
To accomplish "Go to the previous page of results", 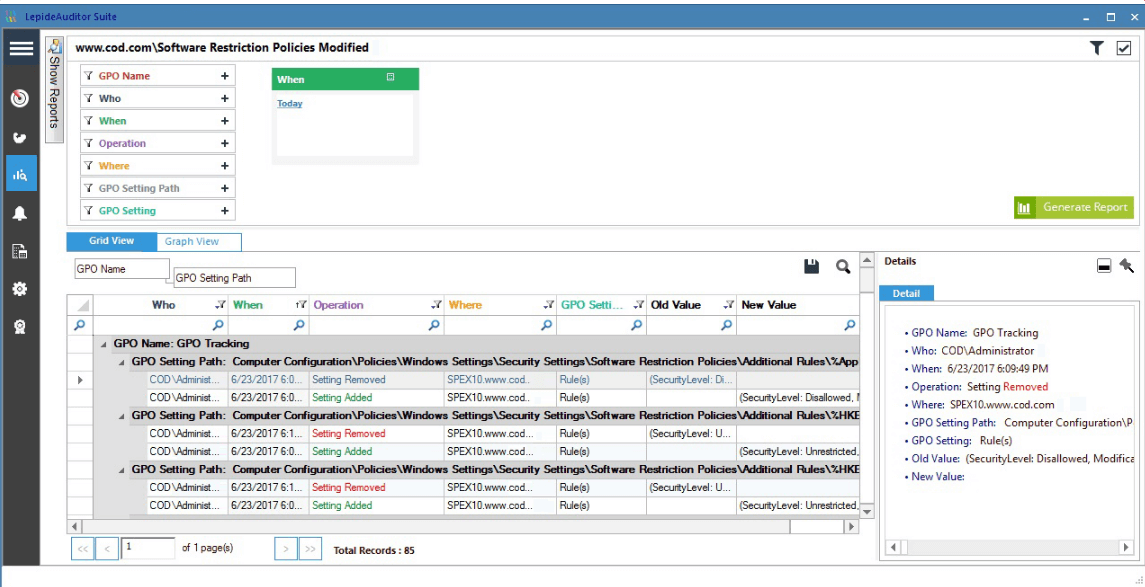I will pos(107,549).
